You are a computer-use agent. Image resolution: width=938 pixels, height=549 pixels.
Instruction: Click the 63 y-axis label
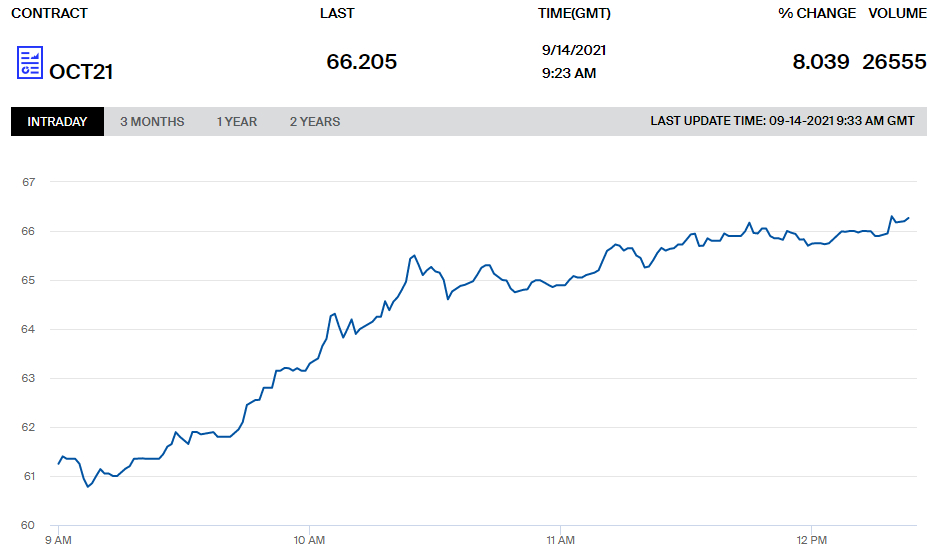28,378
